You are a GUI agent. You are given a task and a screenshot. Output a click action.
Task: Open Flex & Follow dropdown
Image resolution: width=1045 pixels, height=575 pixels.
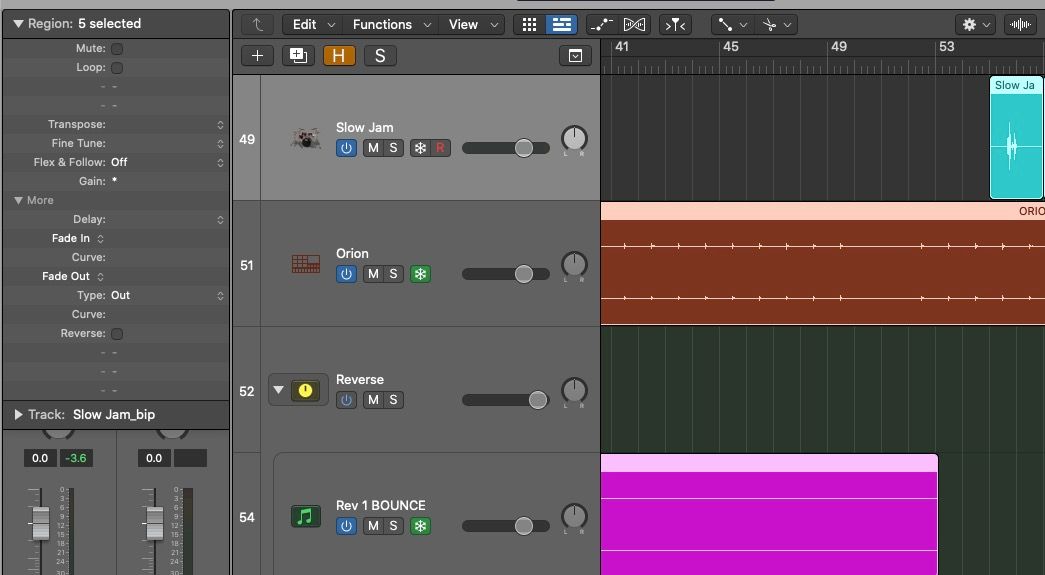point(220,163)
